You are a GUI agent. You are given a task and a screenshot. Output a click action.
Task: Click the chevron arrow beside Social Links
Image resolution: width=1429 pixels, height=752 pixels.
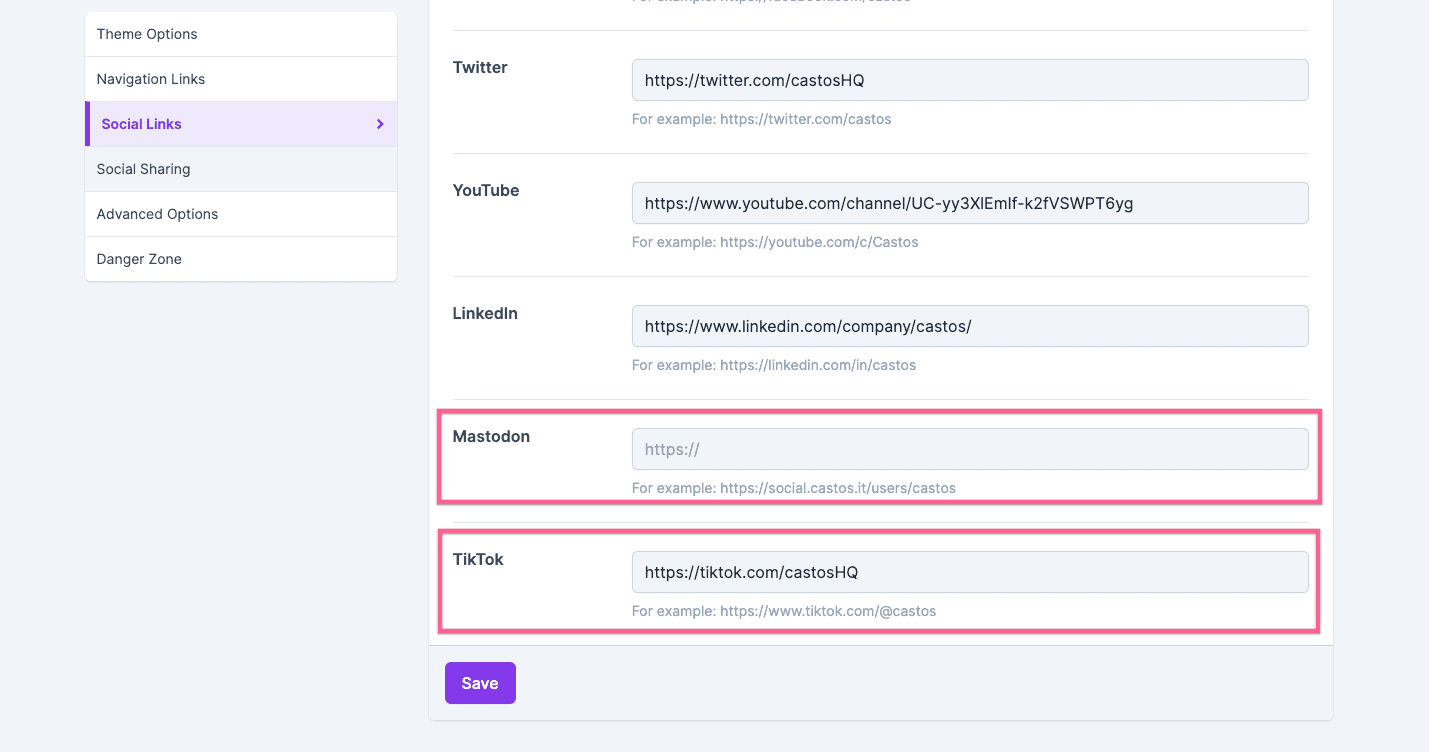click(x=380, y=124)
